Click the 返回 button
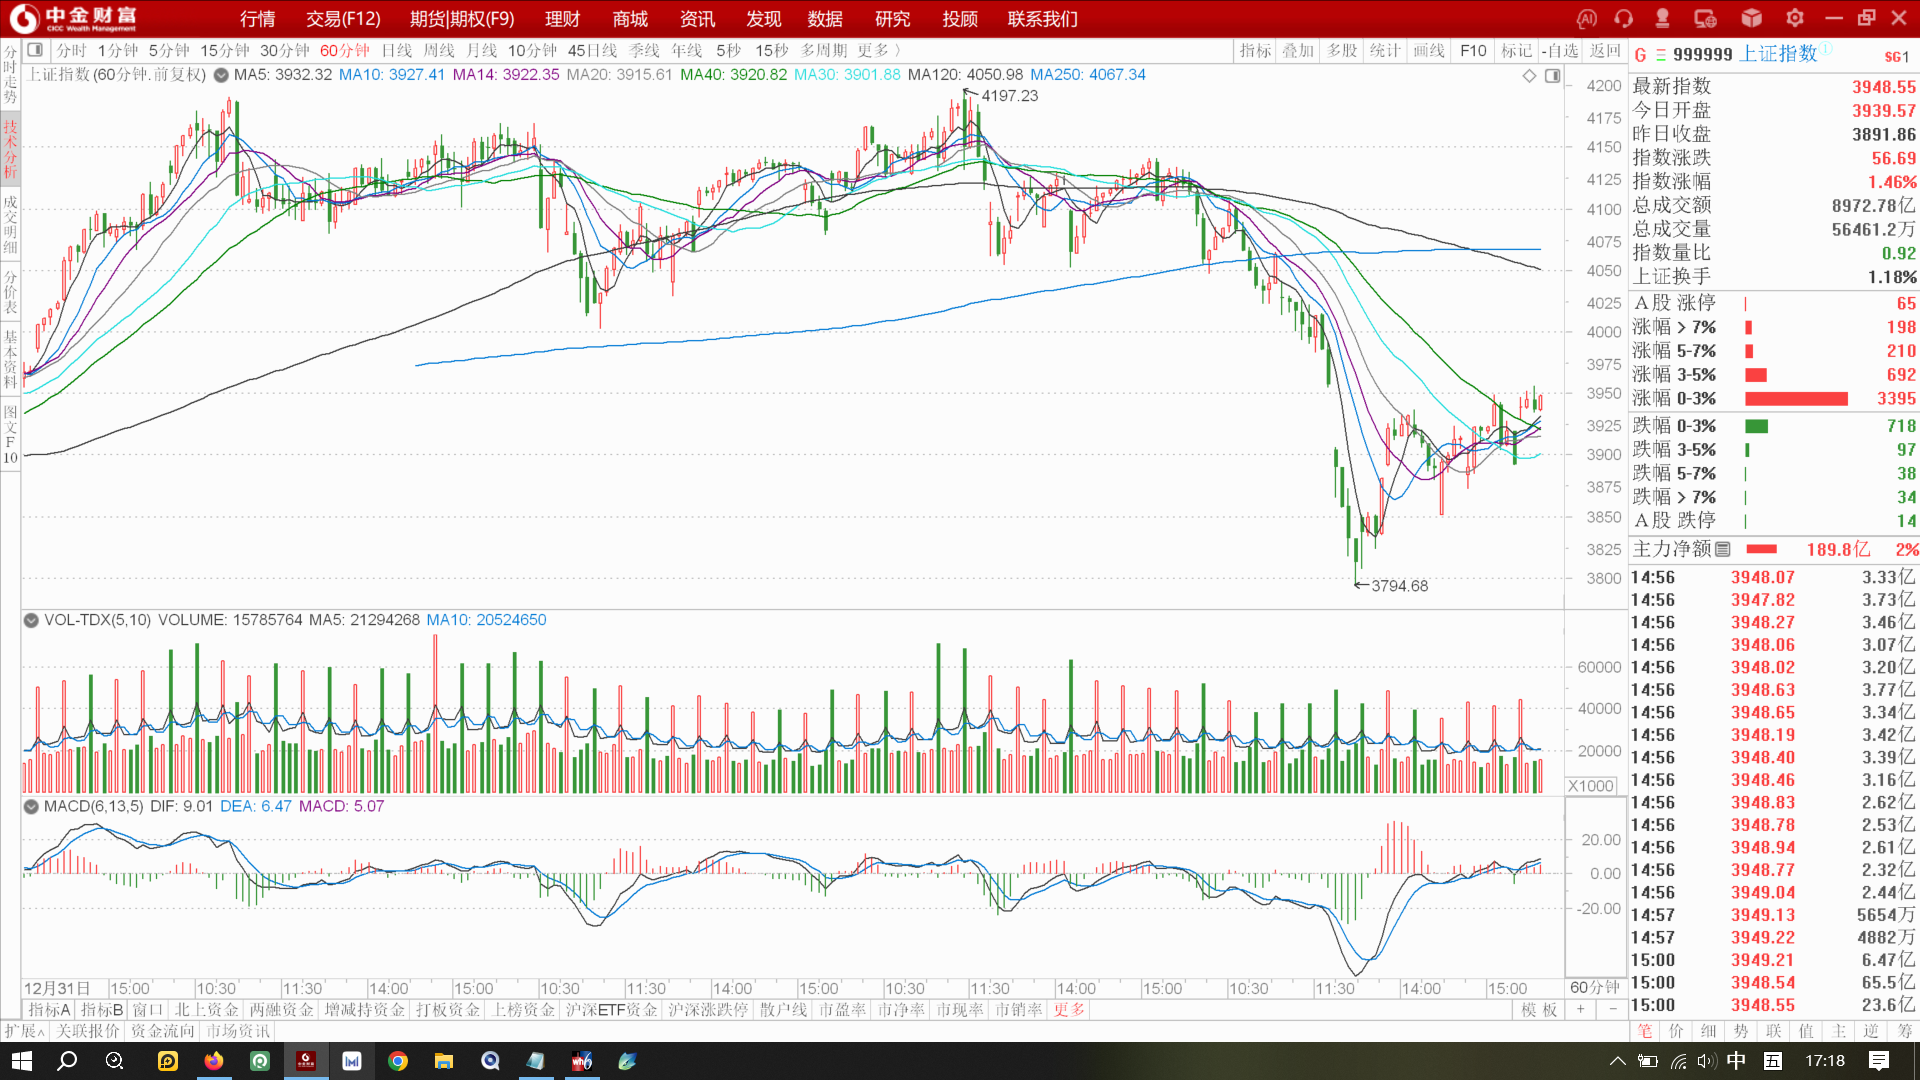 1604,50
